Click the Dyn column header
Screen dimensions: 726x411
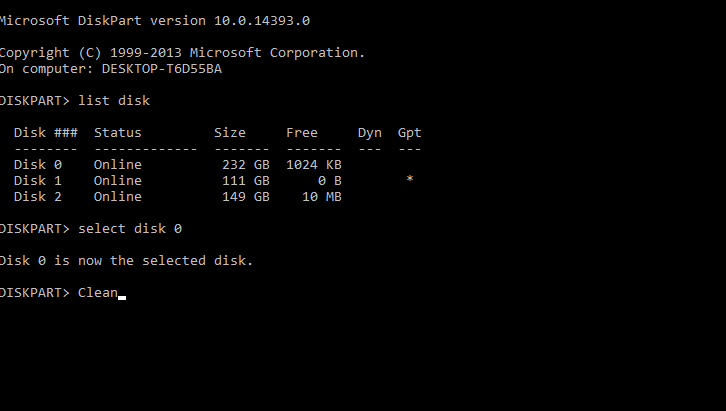[369, 133]
